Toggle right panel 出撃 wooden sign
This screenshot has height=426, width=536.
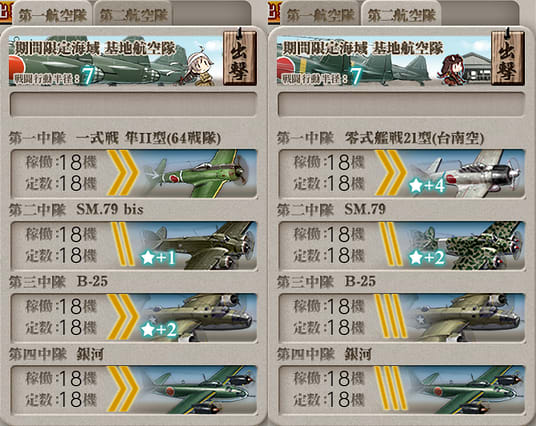click(508, 57)
